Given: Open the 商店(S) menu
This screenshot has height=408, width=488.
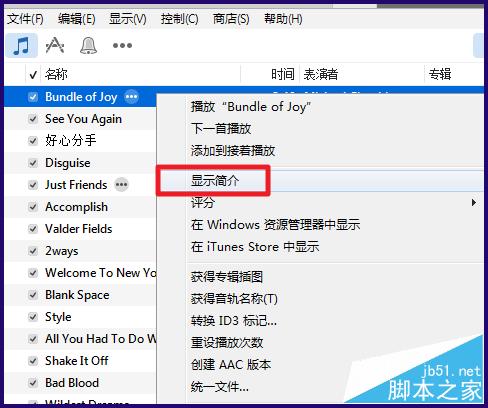Looking at the screenshot, I should tap(231, 19).
